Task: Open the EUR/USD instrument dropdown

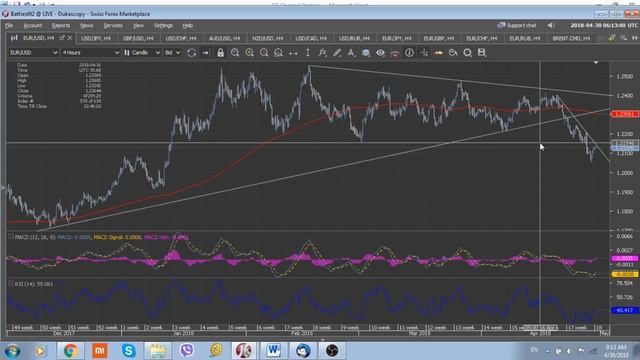Action: point(33,53)
